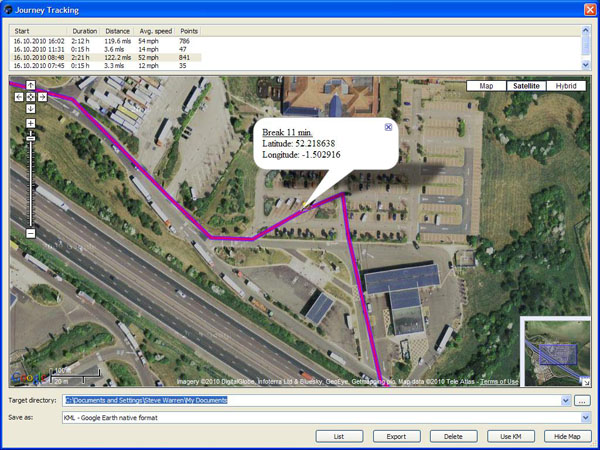Zoom in with the plus button
Viewport: 600px width, 450px height.
[x=31, y=123]
